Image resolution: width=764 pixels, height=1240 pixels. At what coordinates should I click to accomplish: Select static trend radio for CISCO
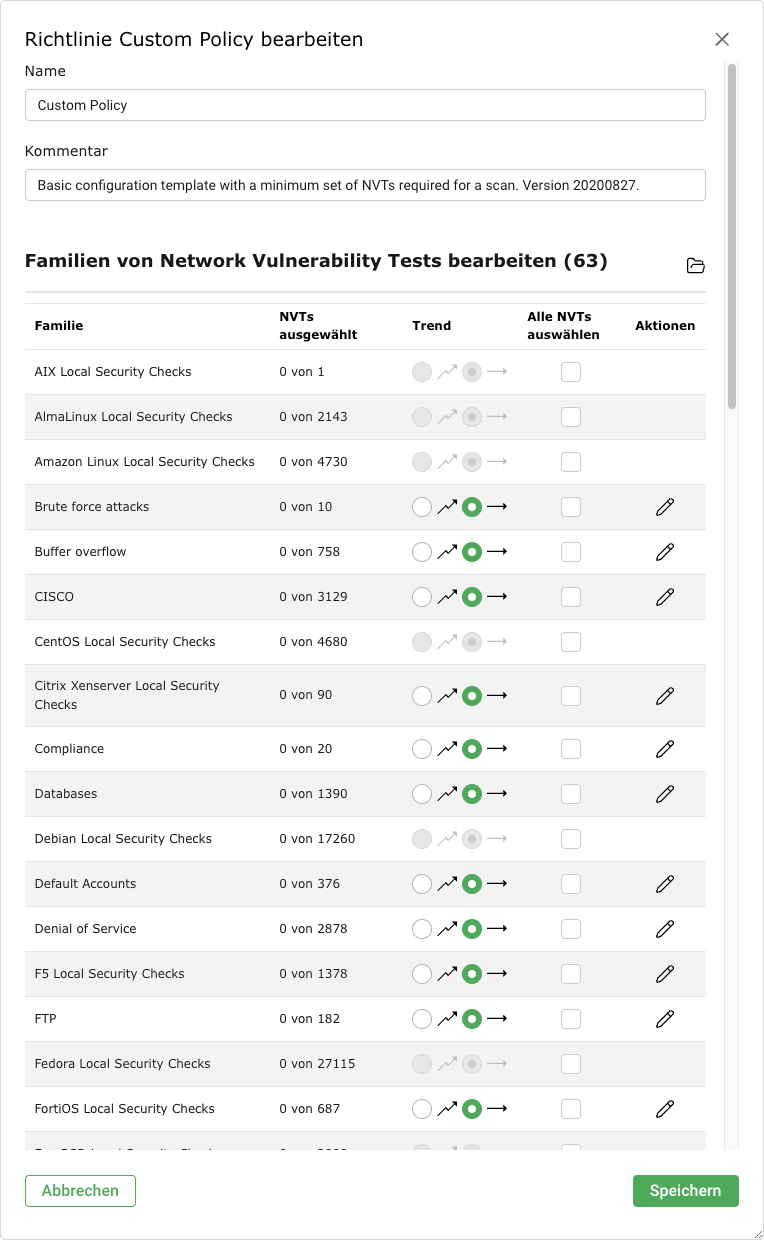pyautogui.click(x=472, y=597)
